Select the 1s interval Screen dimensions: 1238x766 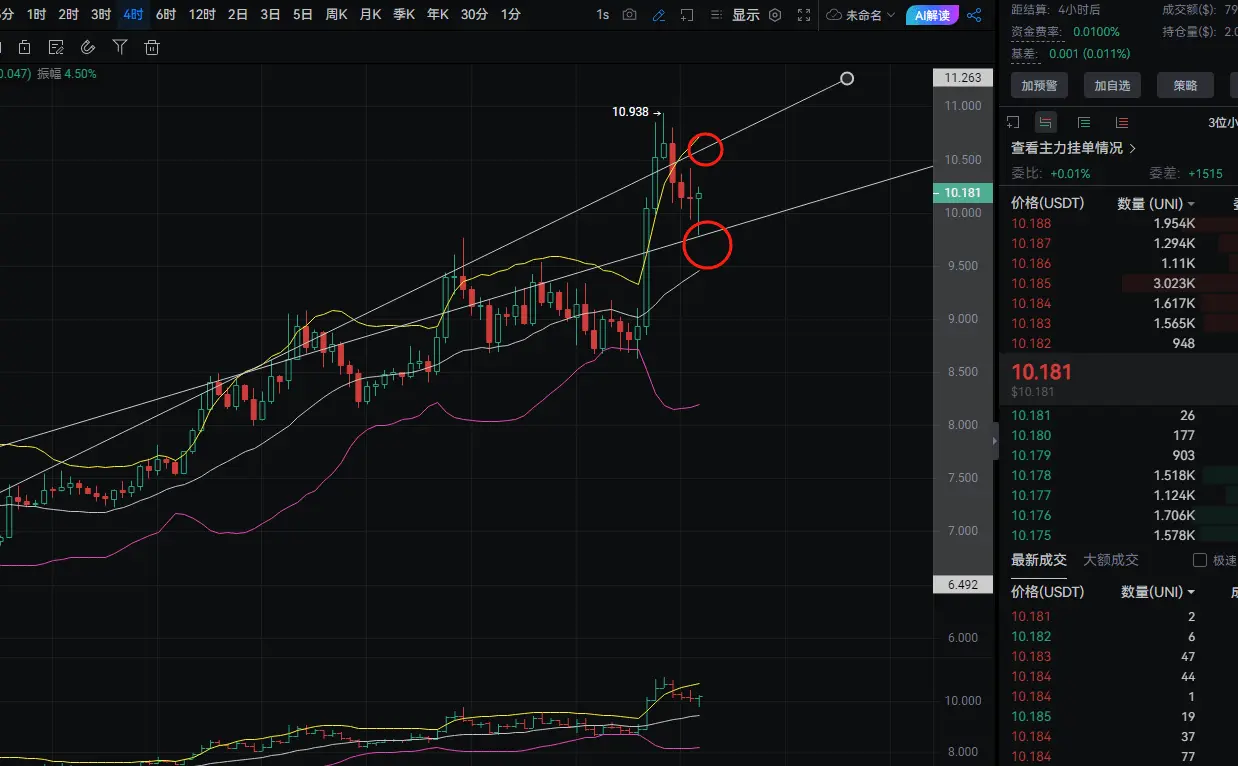(x=602, y=15)
